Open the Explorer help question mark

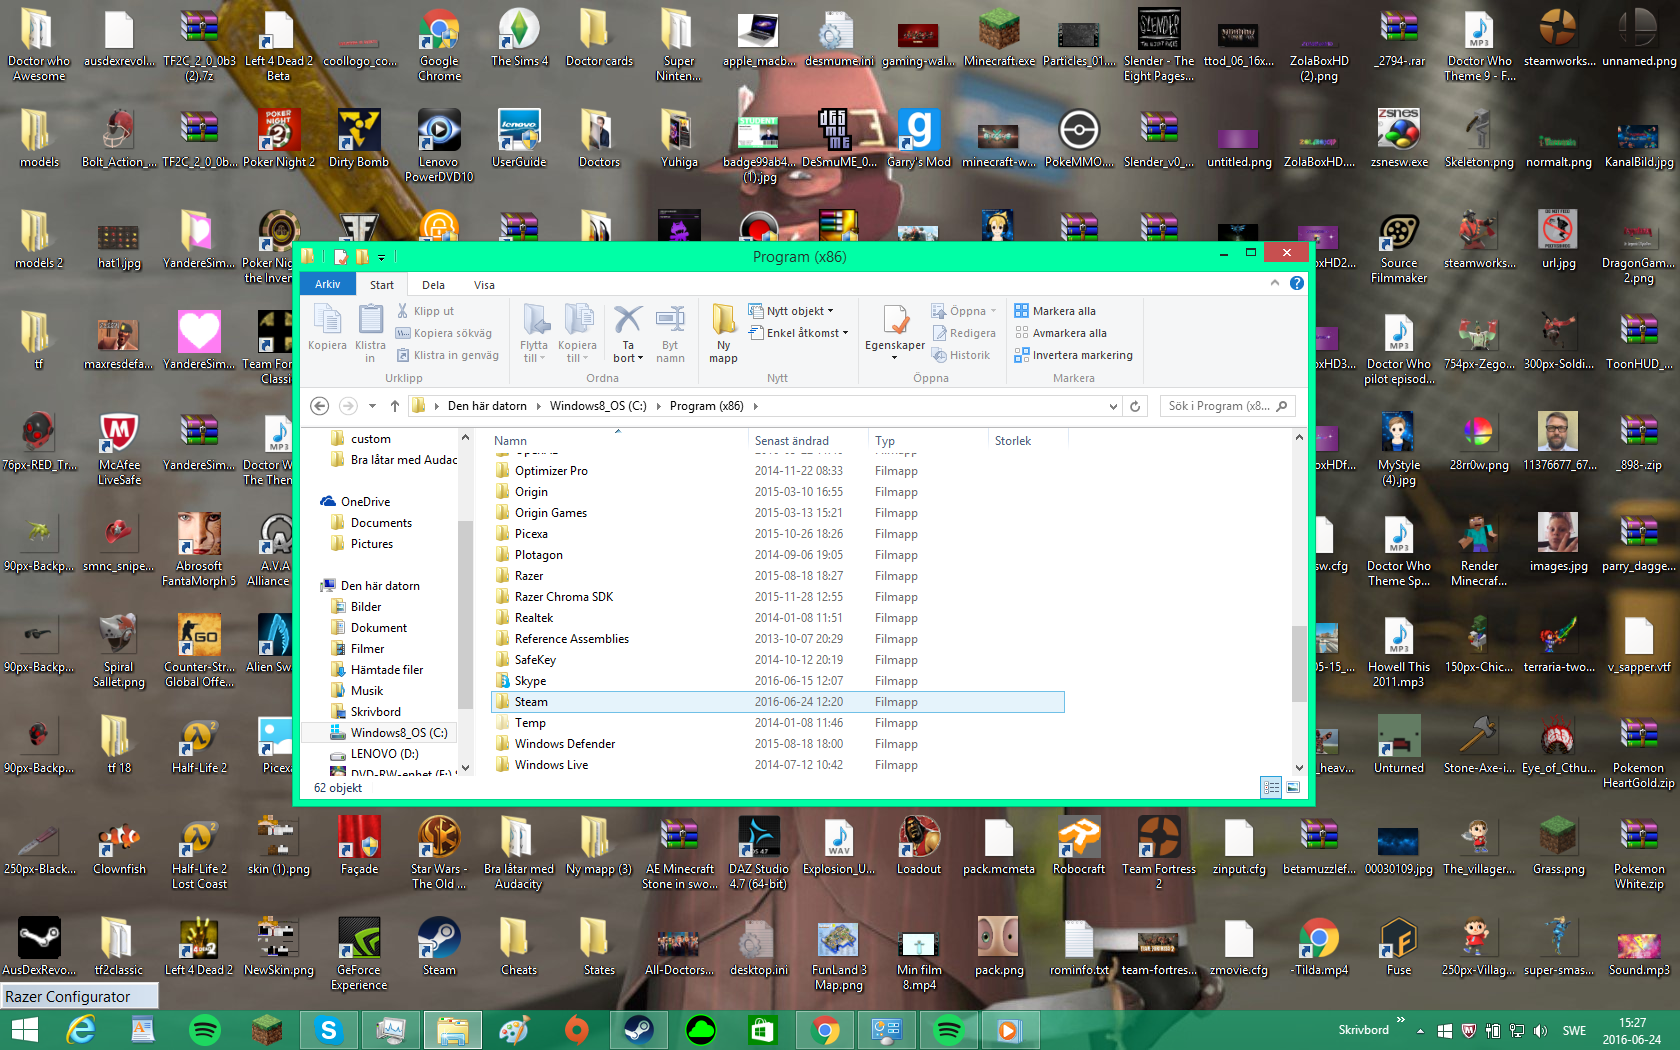(x=1297, y=283)
